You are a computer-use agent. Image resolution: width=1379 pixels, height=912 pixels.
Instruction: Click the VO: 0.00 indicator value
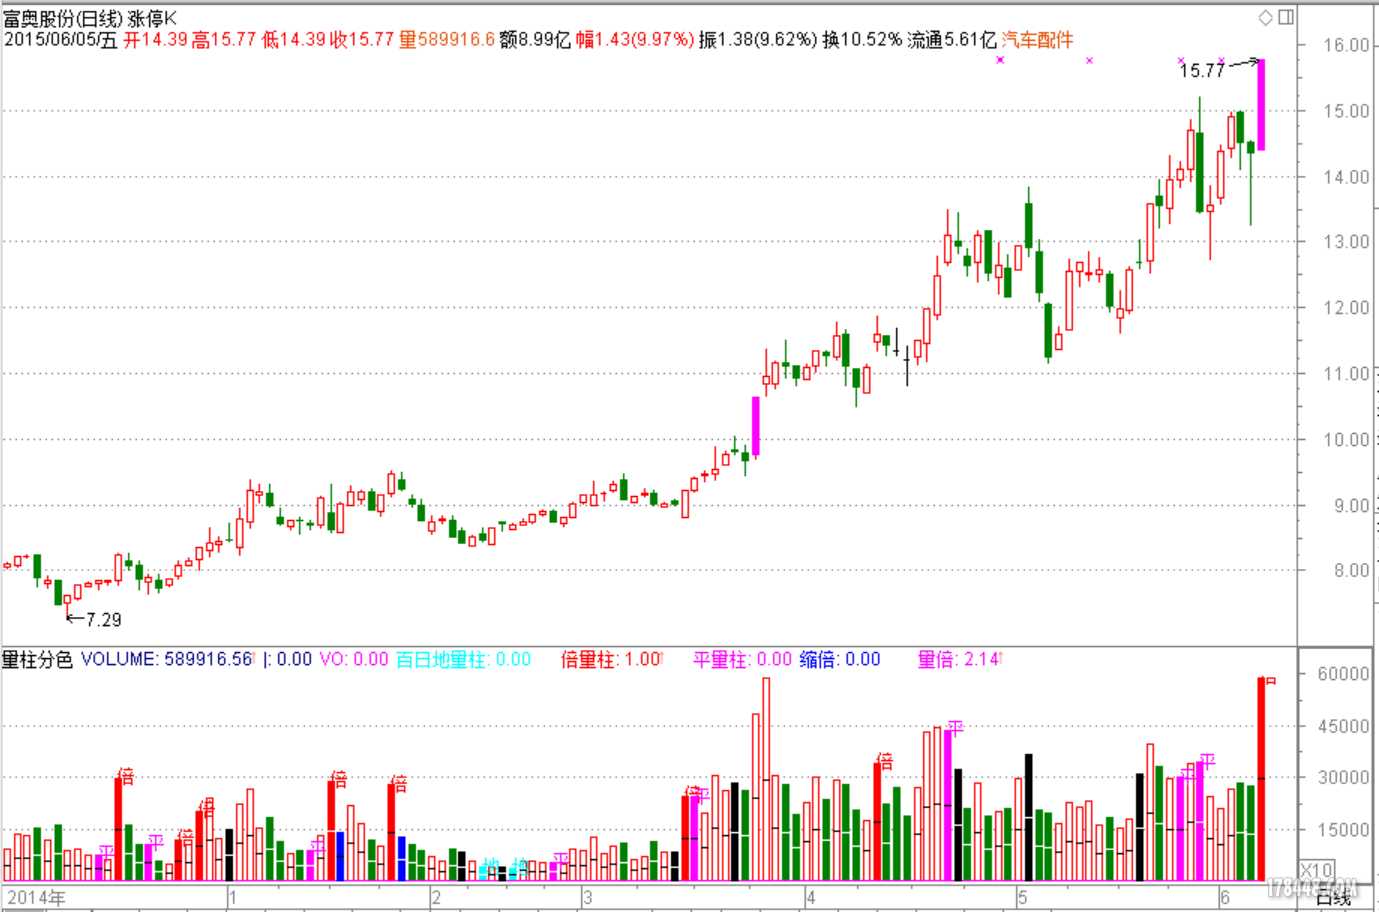[353, 659]
